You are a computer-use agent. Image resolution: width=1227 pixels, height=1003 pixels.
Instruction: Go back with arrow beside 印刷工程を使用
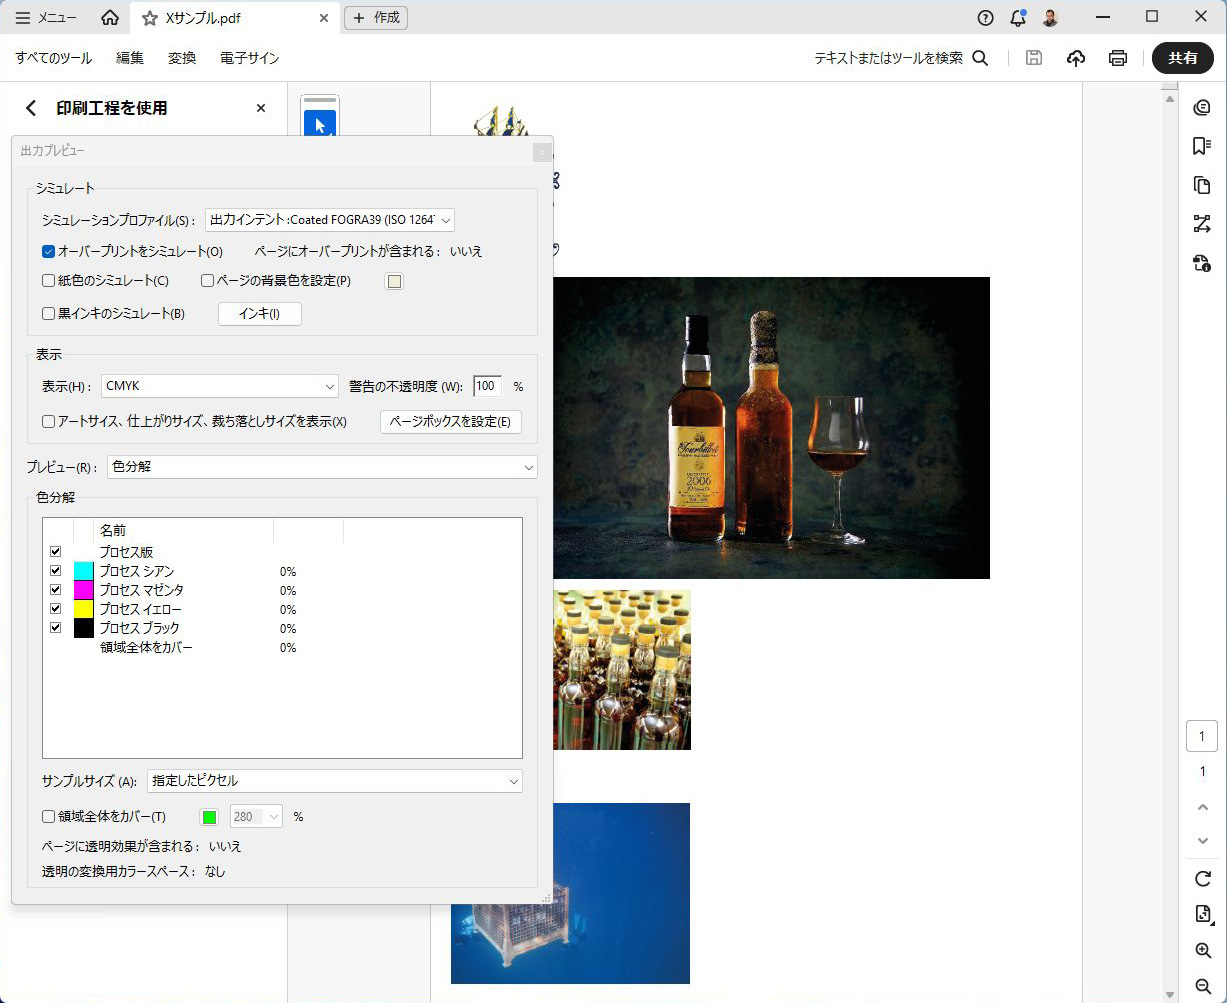coord(31,108)
